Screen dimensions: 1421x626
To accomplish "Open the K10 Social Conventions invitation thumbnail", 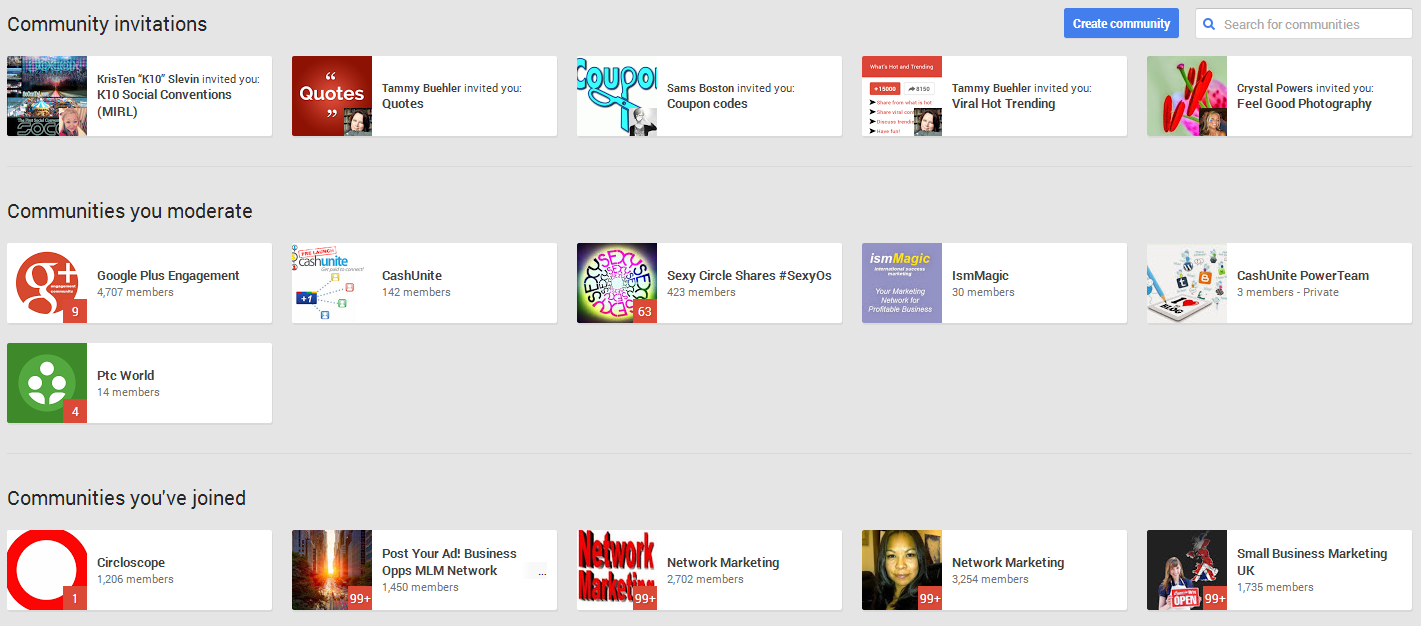I will (x=47, y=96).
